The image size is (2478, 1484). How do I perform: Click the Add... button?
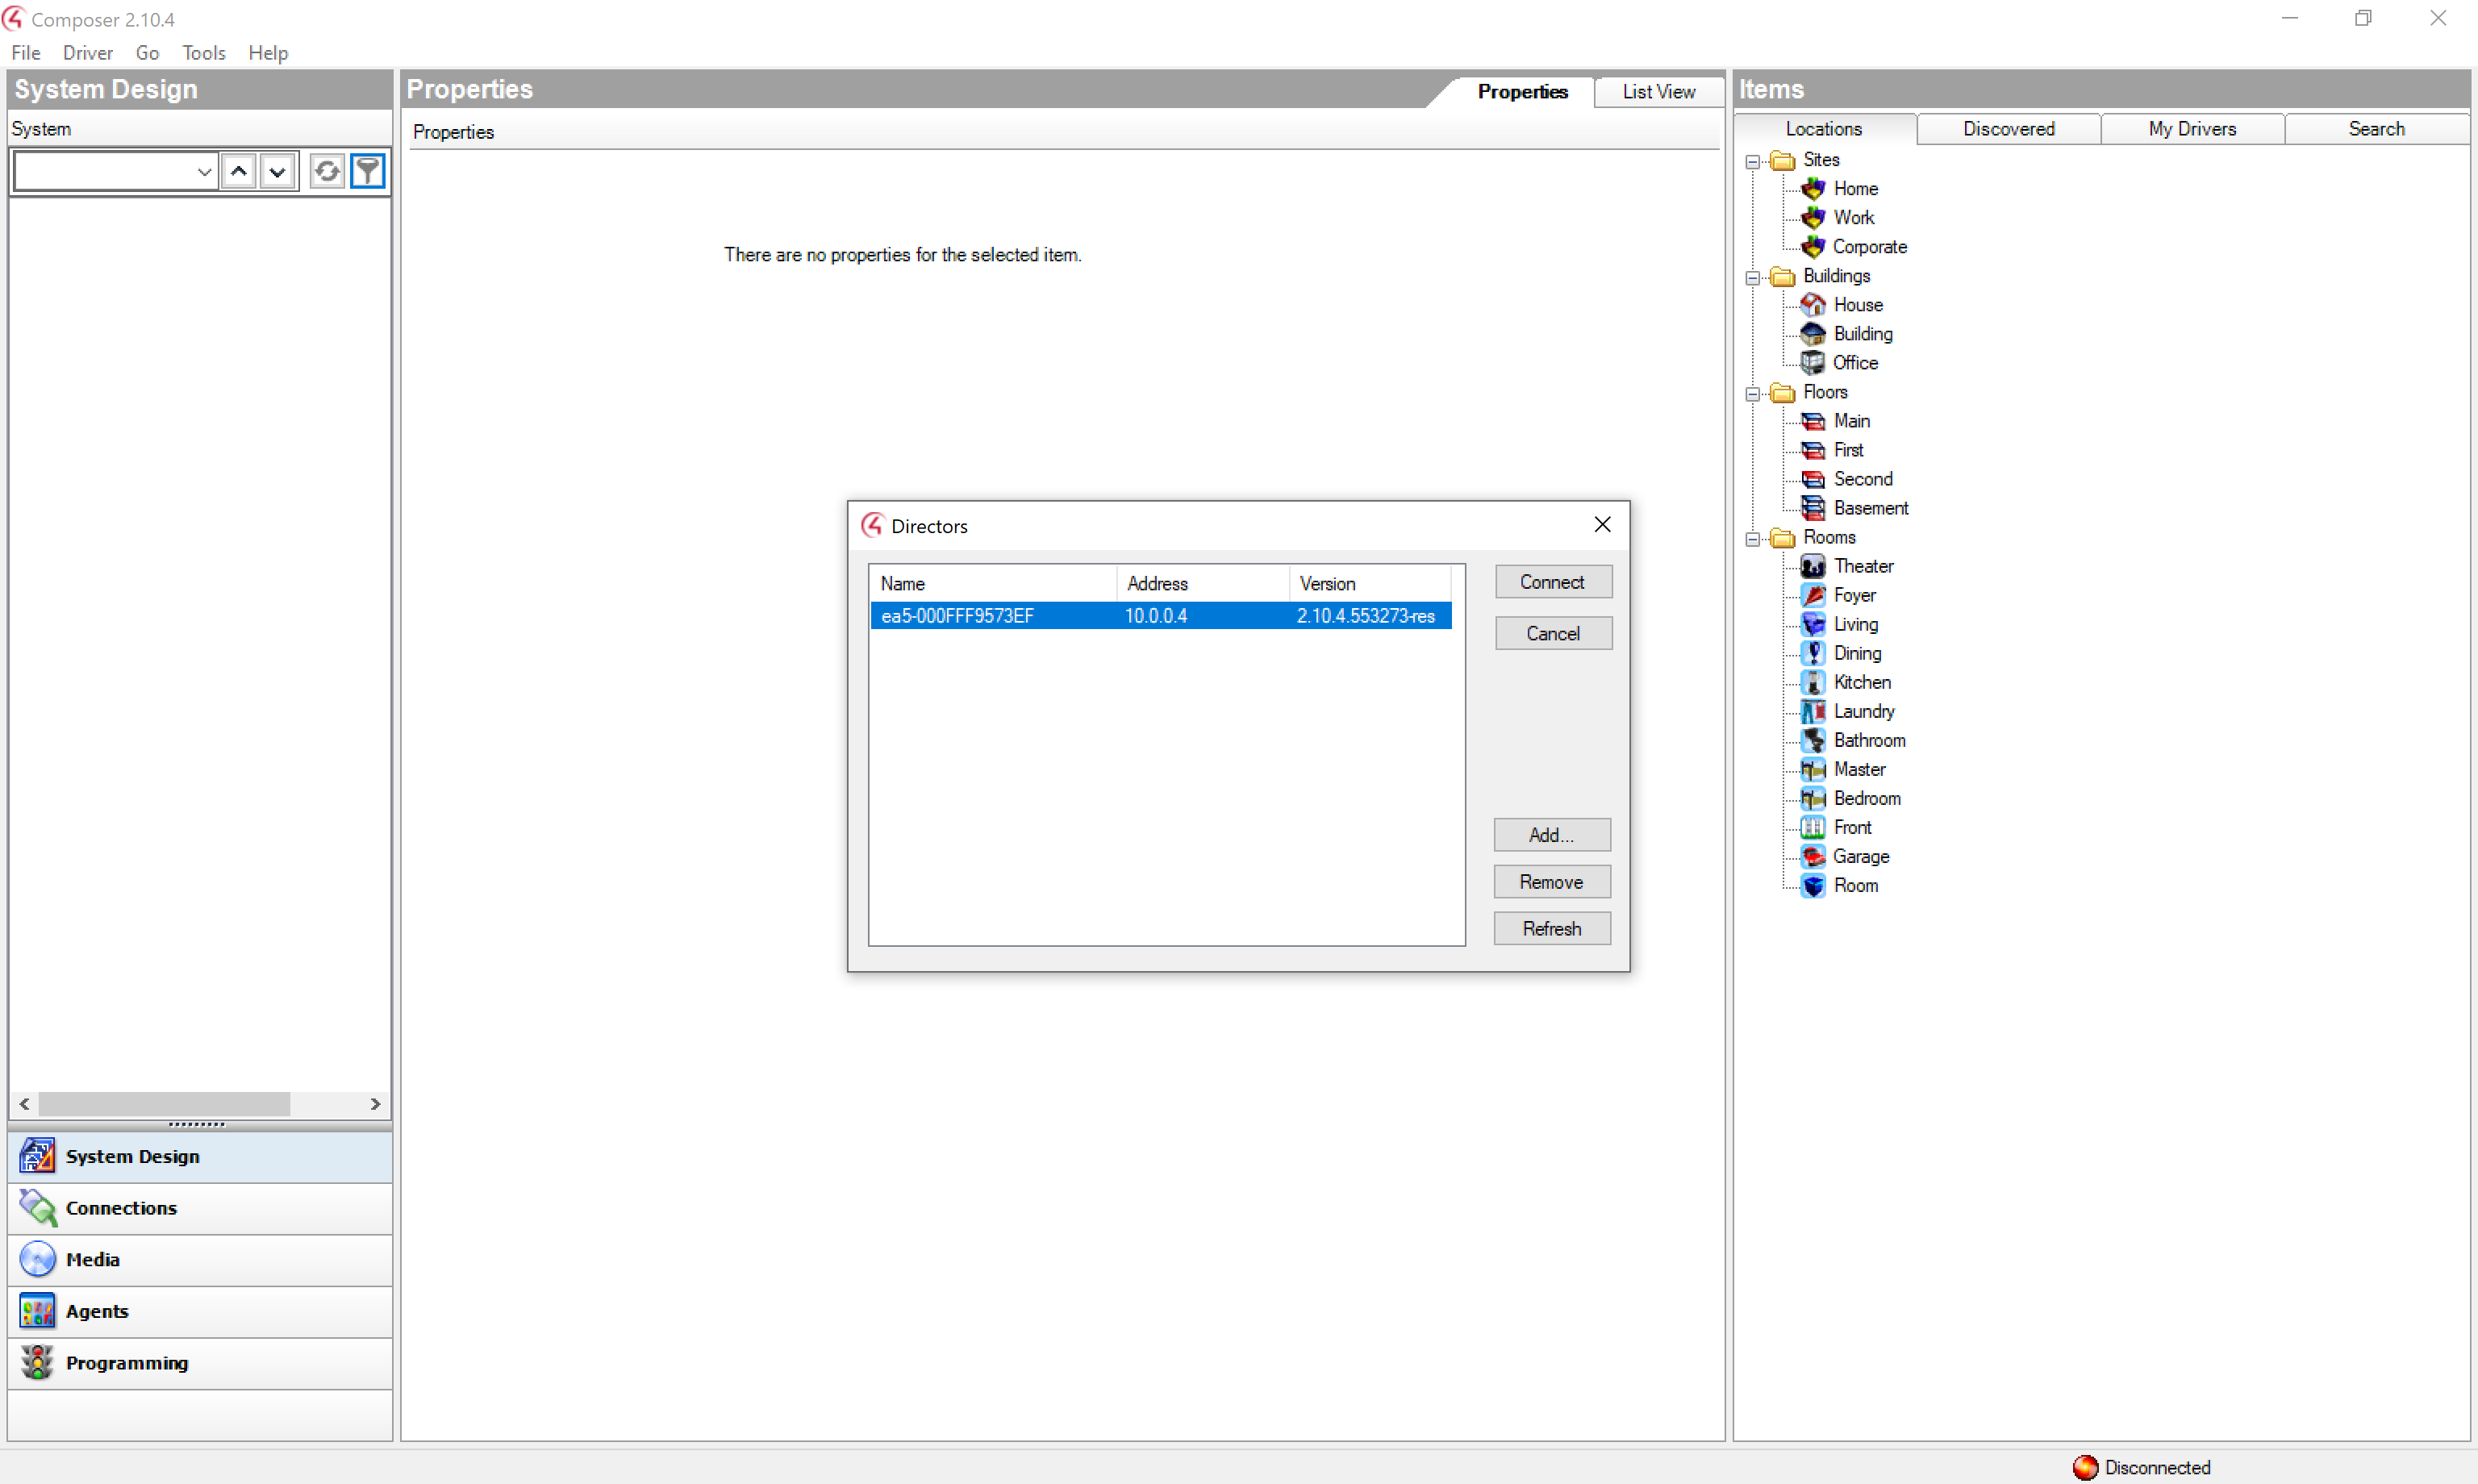click(1551, 835)
